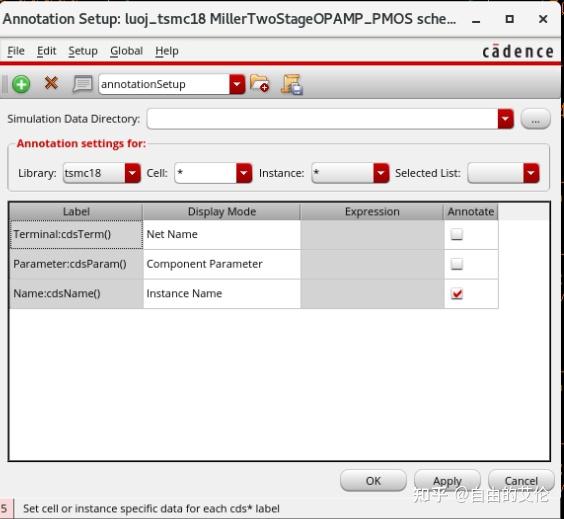Click the Simulation Data Directory field
This screenshot has width=564, height=519.
click(x=322, y=119)
